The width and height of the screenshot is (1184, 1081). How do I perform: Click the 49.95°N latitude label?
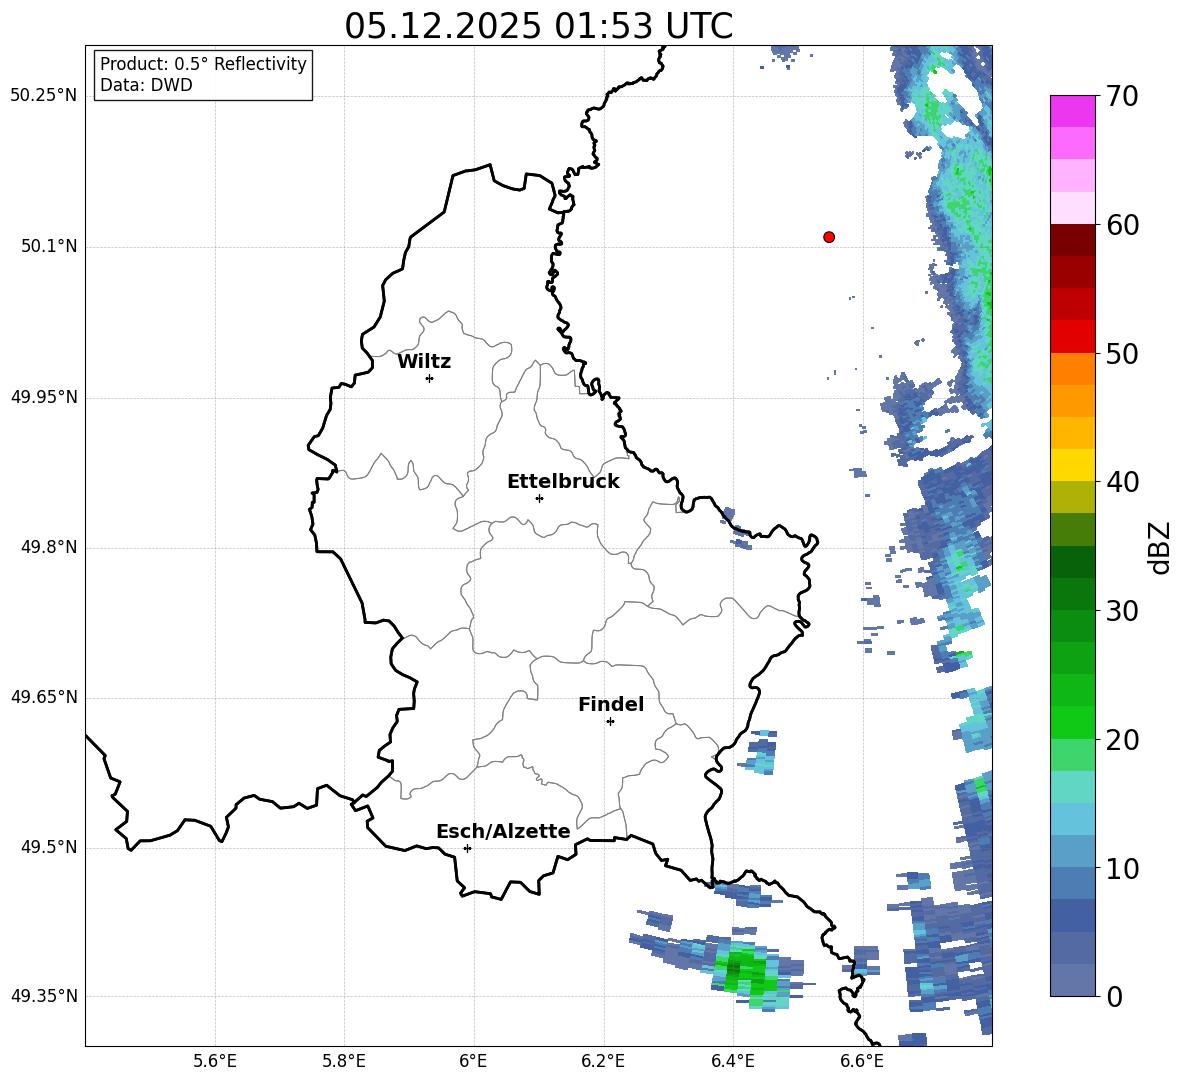tap(43, 397)
